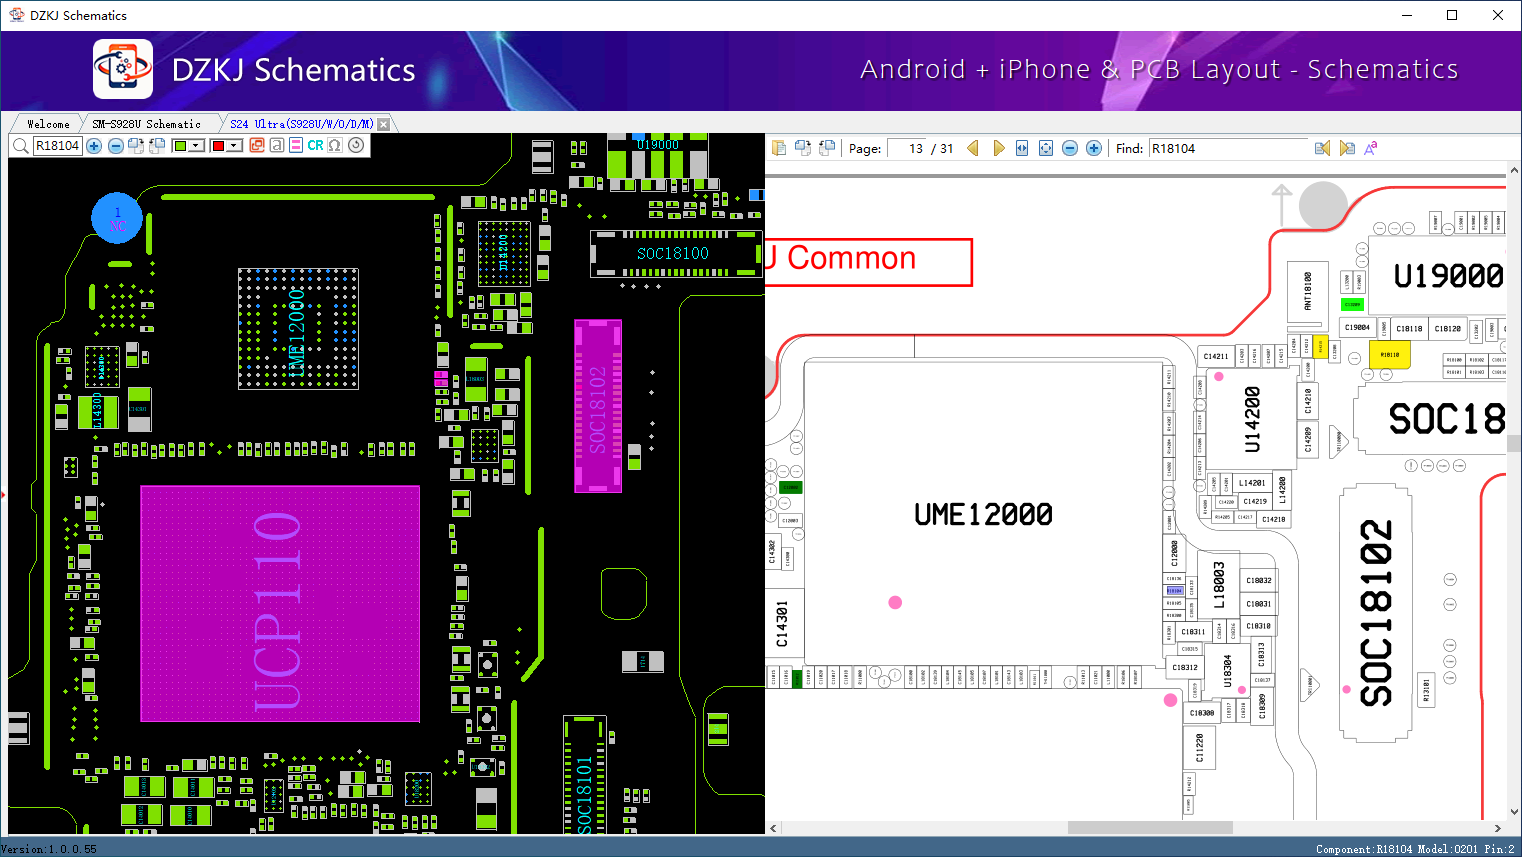1522x857 pixels.
Task: Fit whole schematic page in view
Action: coord(1046,148)
